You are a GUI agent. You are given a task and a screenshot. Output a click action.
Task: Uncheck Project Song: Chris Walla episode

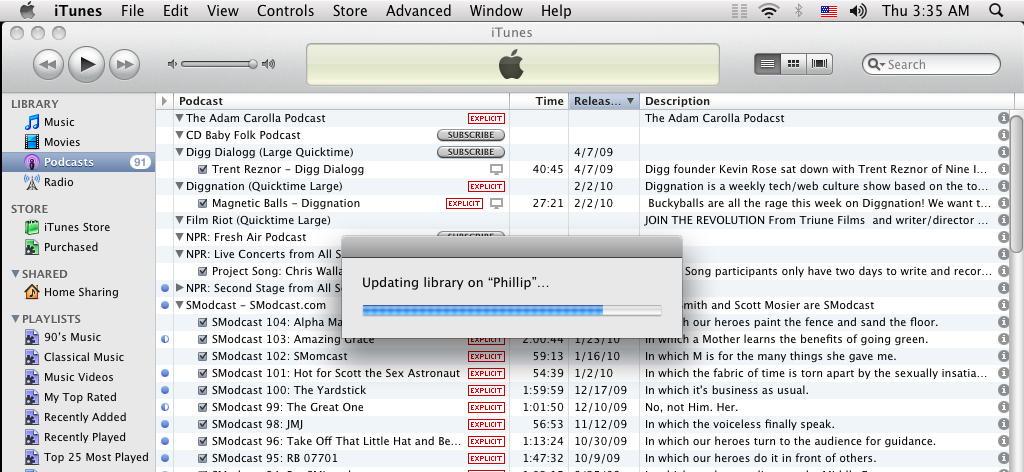(x=202, y=271)
